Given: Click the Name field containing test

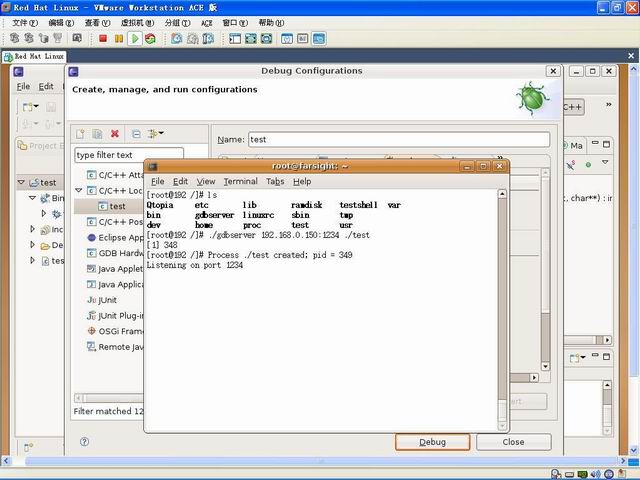Looking at the screenshot, I should pyautogui.click(x=399, y=140).
